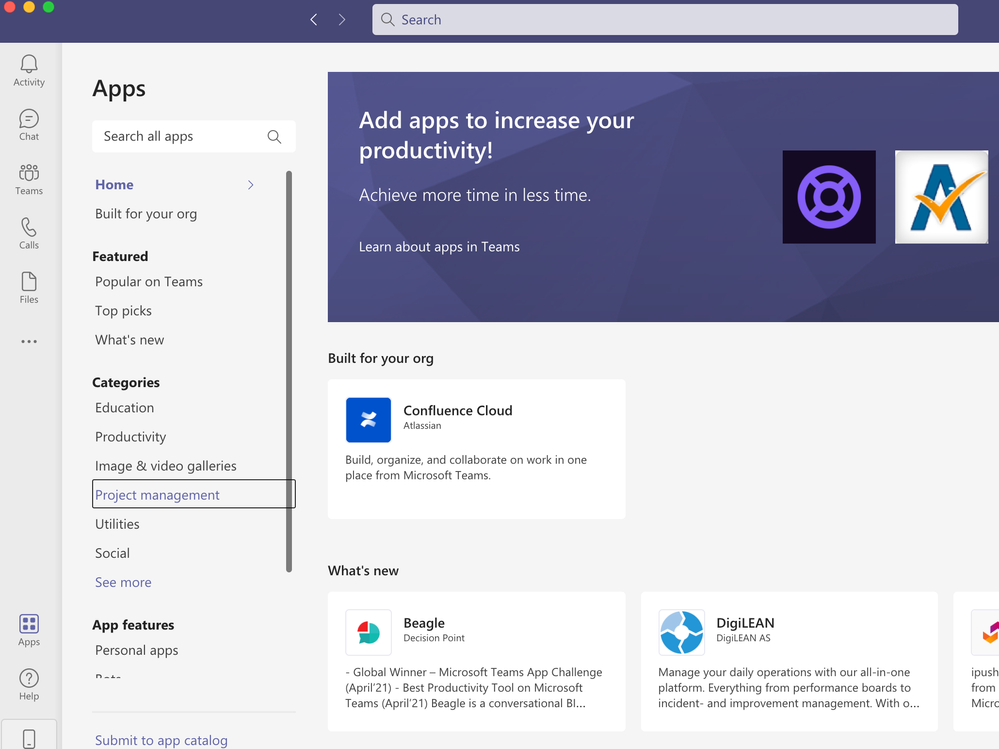The height and width of the screenshot is (749, 999).
Task: Open Top picks
Action: click(x=123, y=311)
